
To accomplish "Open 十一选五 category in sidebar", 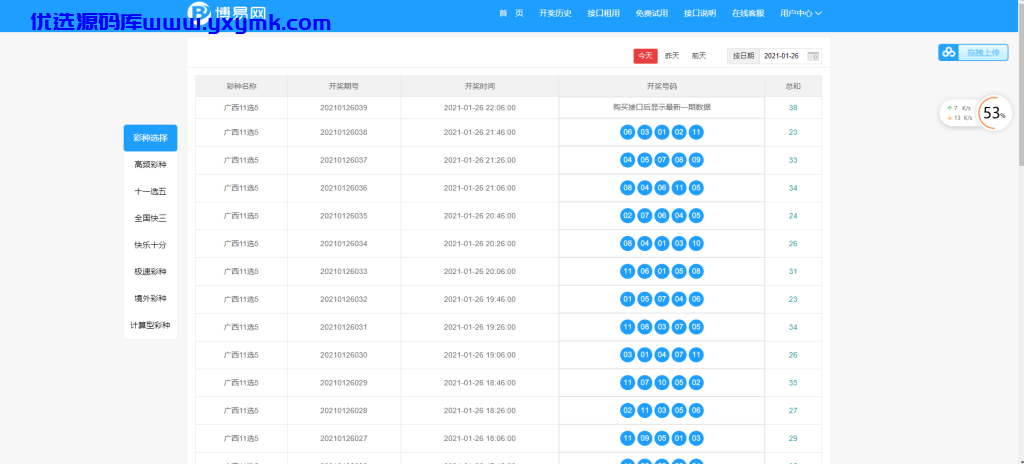I will pos(150,191).
